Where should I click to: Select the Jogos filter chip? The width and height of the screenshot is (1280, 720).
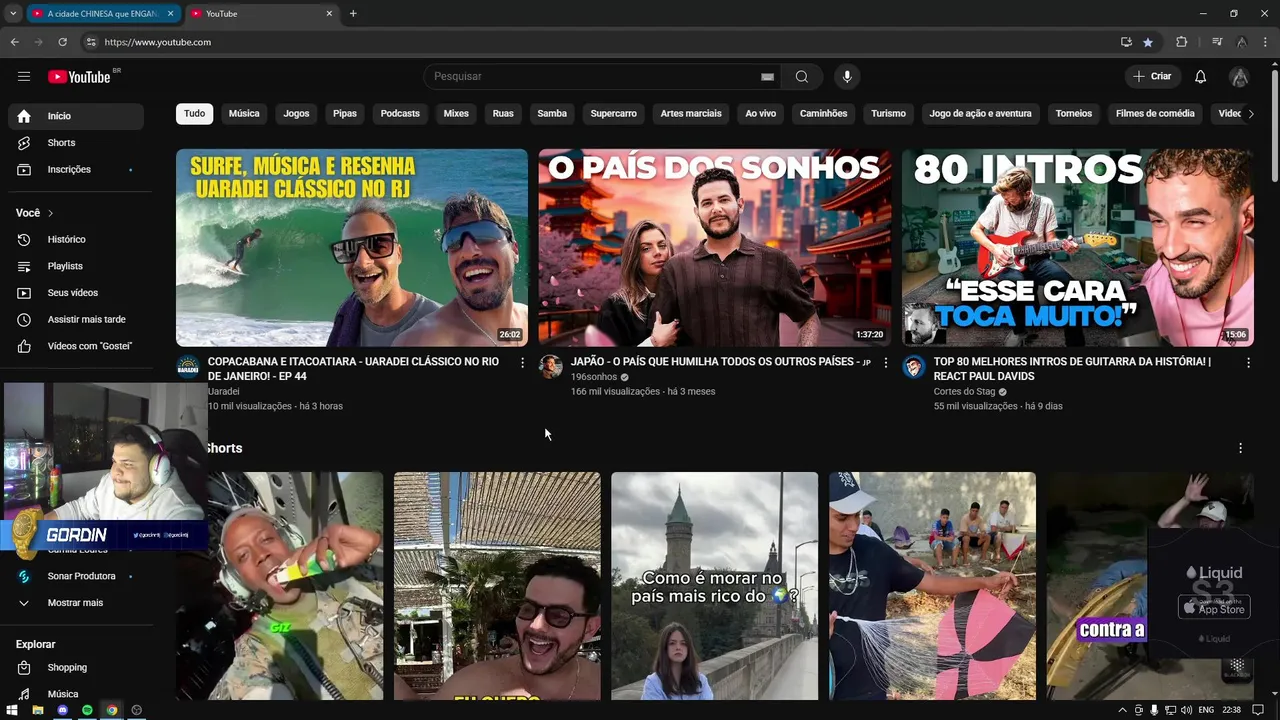[296, 114]
